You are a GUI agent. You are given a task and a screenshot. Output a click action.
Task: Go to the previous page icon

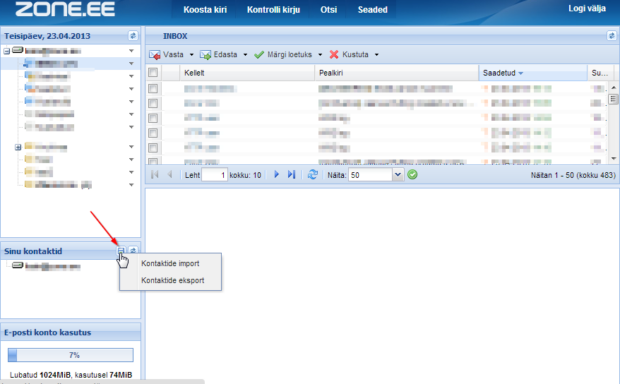coord(170,174)
